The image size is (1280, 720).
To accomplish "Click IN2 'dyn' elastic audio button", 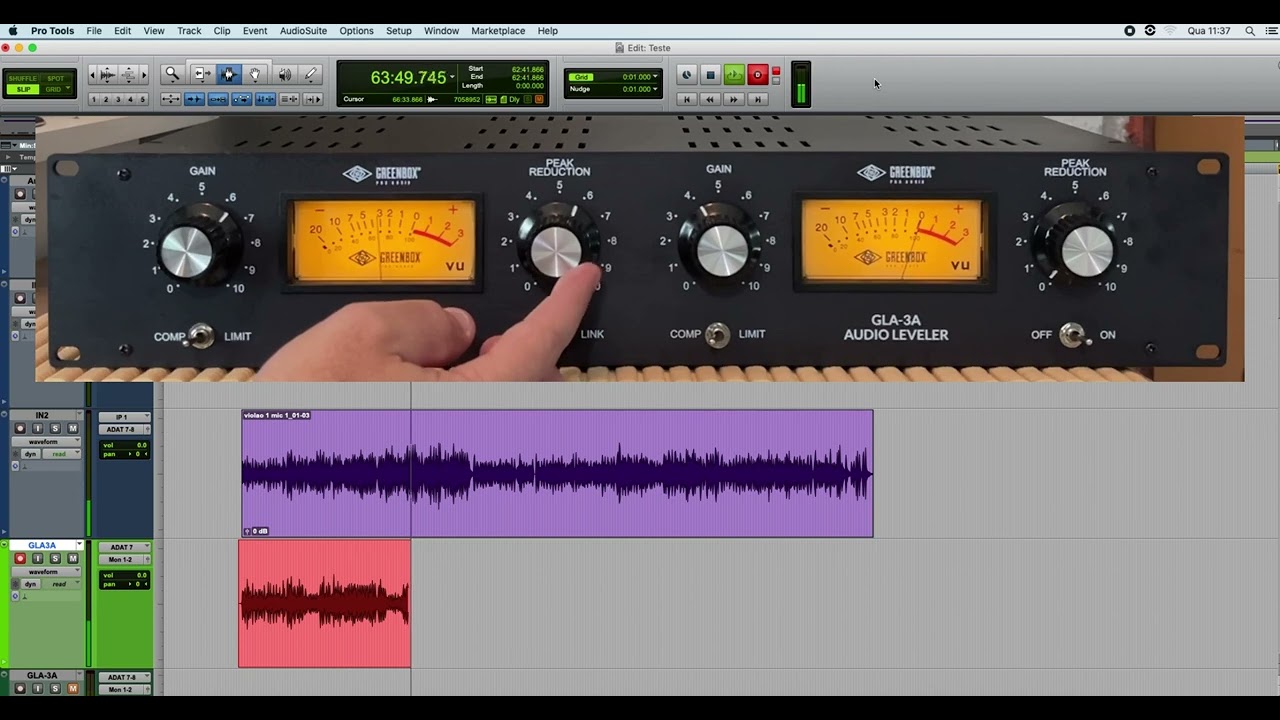I will [x=30, y=454].
